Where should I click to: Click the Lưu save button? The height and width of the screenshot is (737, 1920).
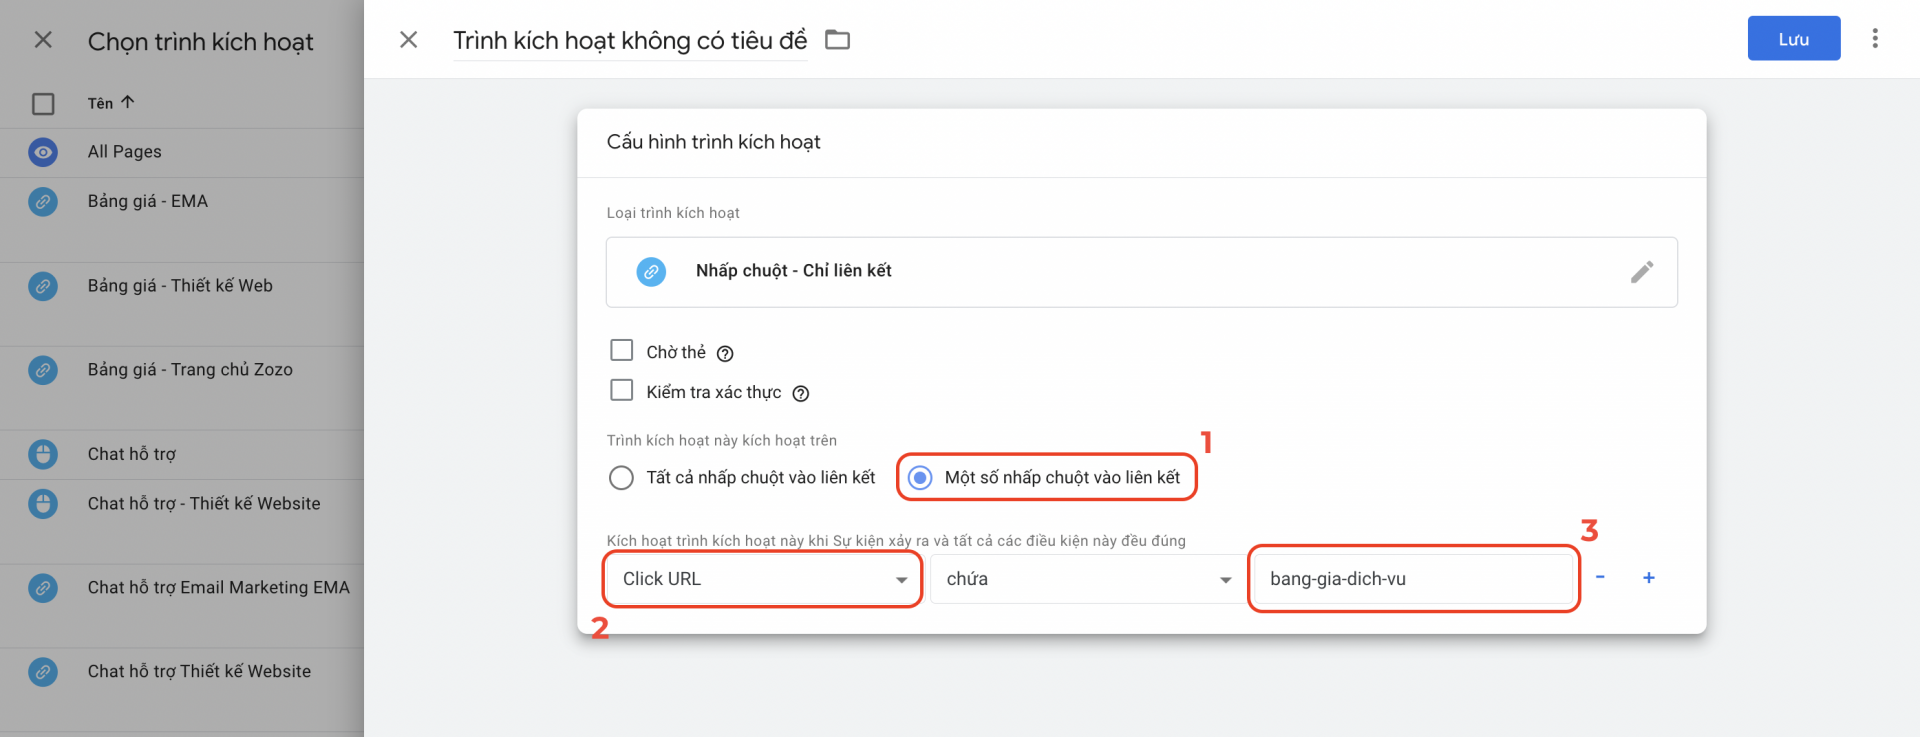(x=1794, y=39)
